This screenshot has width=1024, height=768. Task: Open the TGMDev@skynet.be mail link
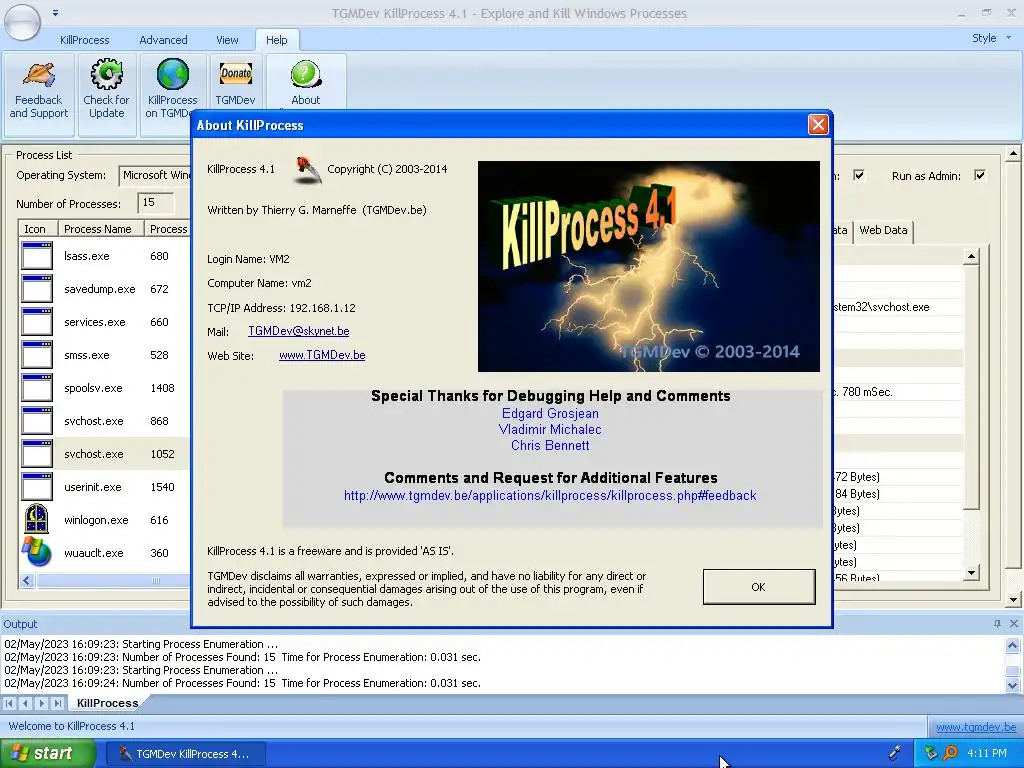[x=298, y=331]
